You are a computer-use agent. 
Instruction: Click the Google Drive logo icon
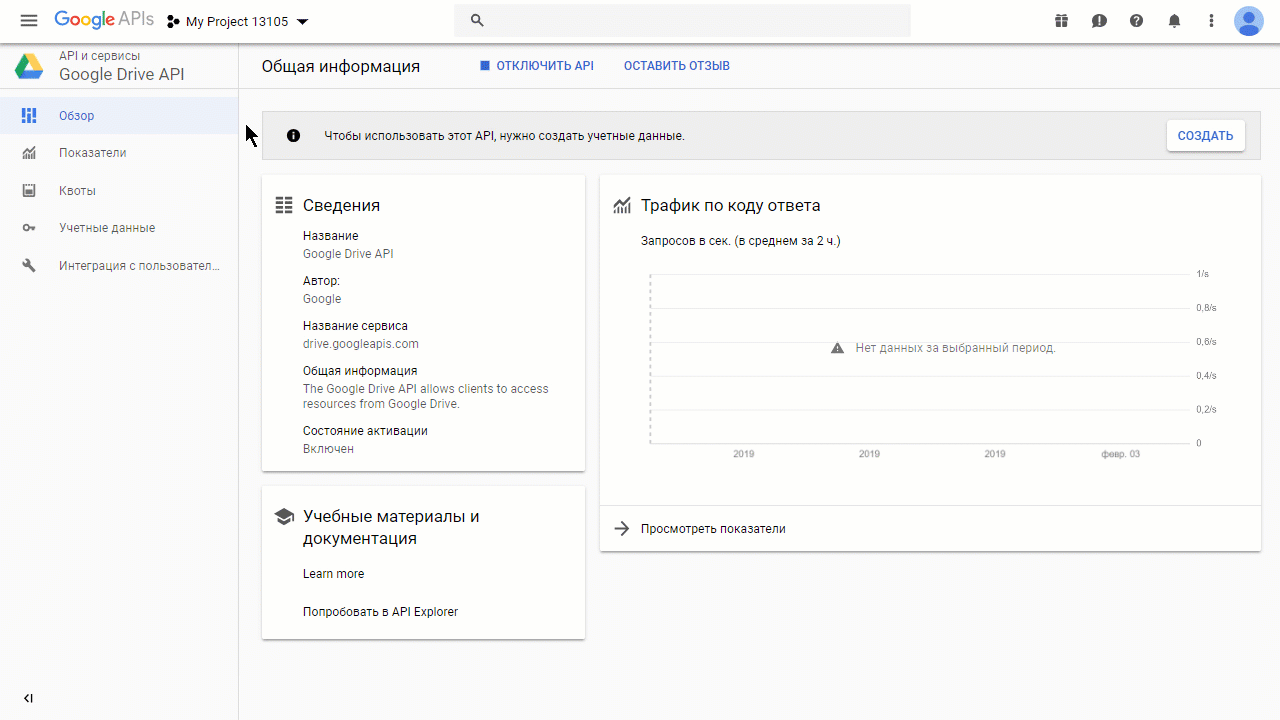[x=28, y=66]
